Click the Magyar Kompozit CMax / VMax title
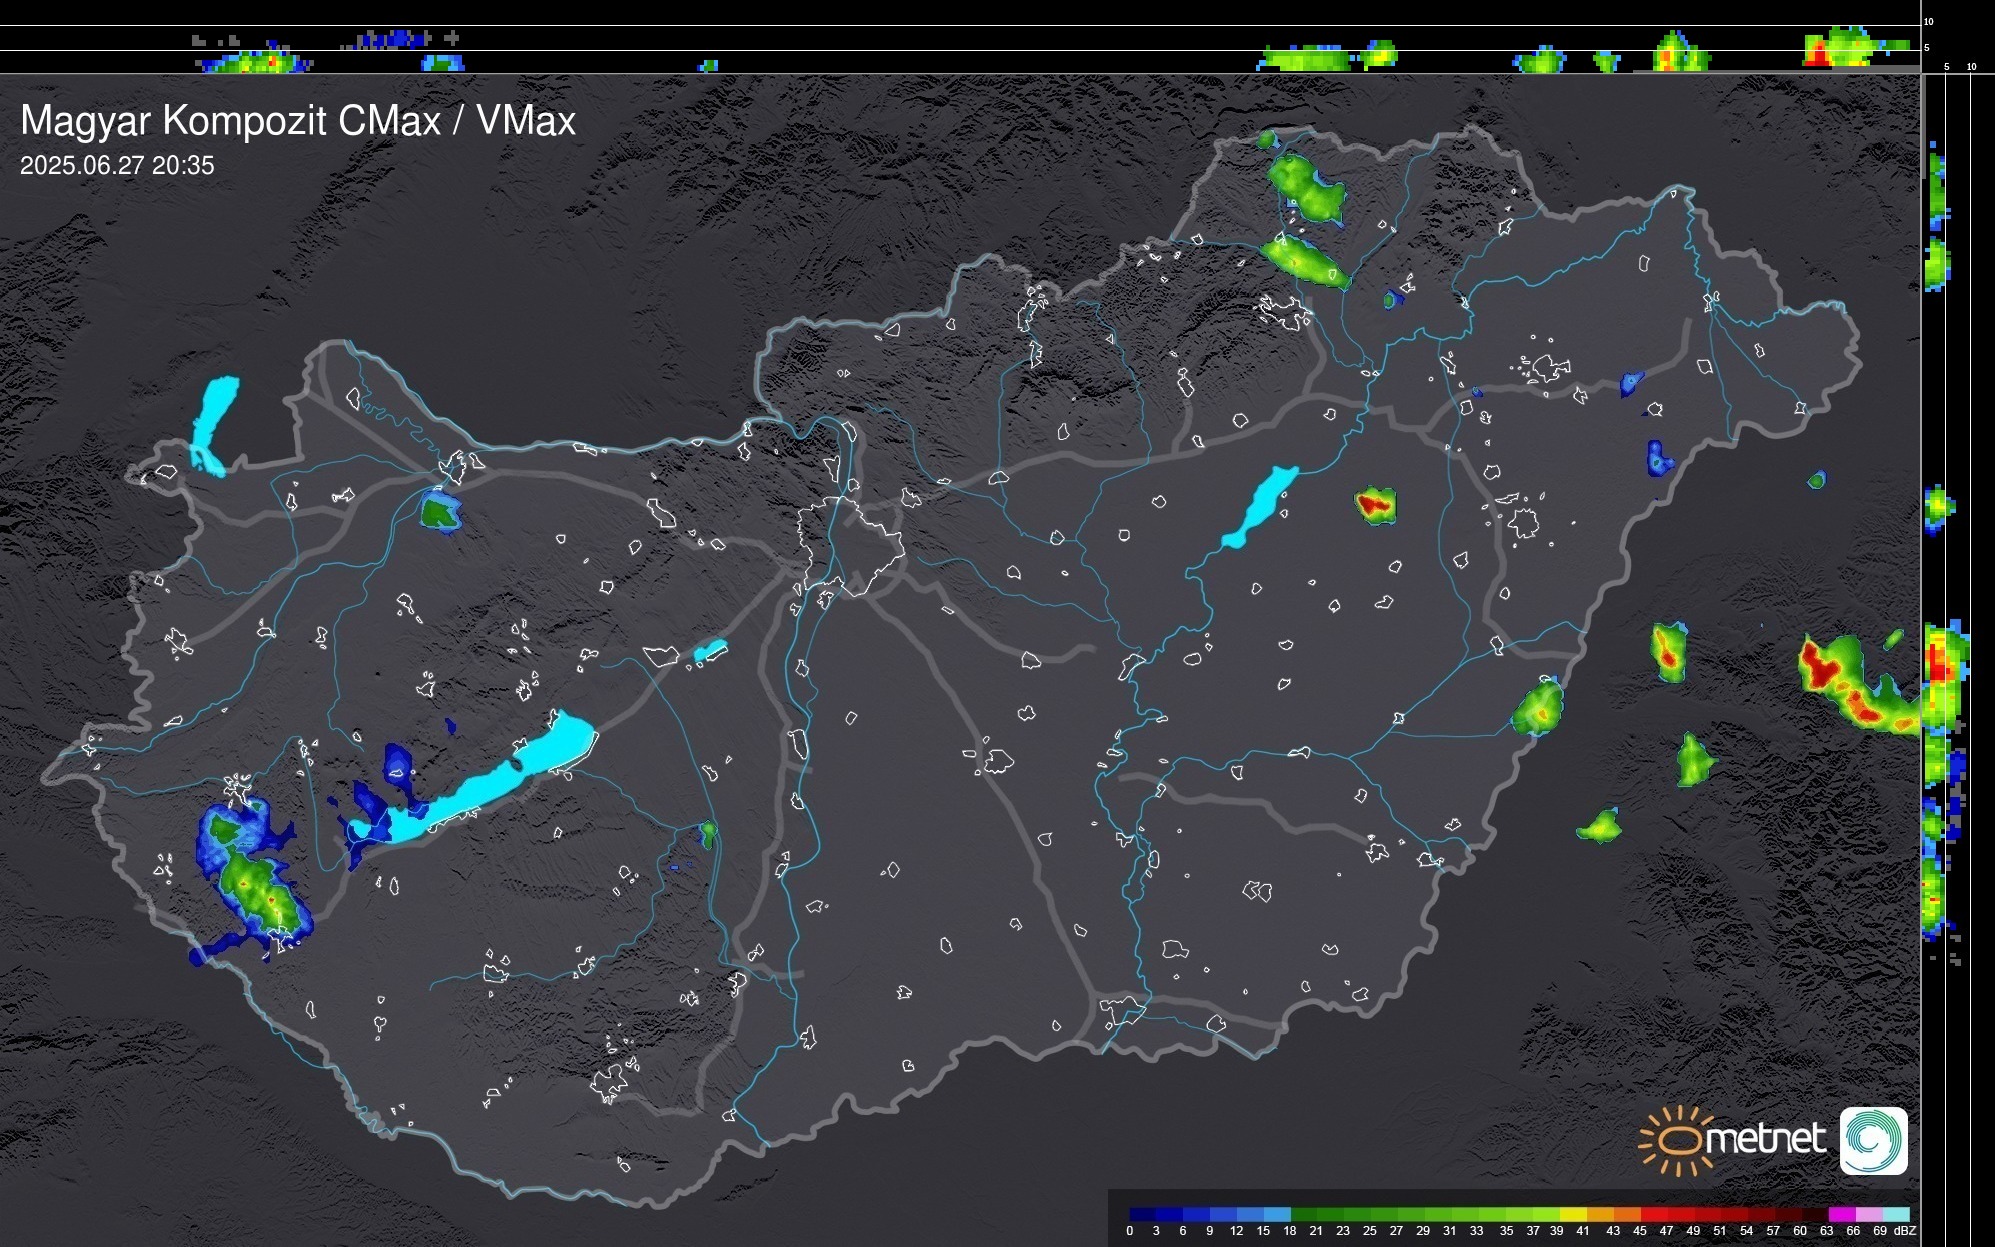The image size is (1995, 1247). [x=298, y=121]
